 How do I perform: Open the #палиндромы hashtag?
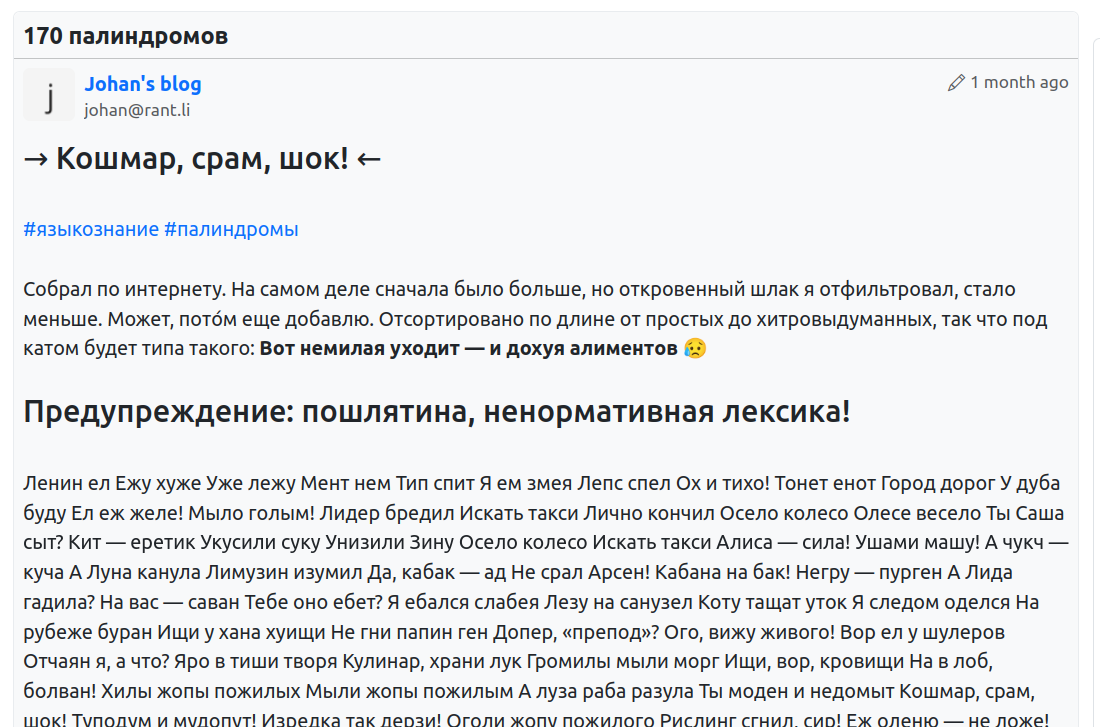point(231,229)
